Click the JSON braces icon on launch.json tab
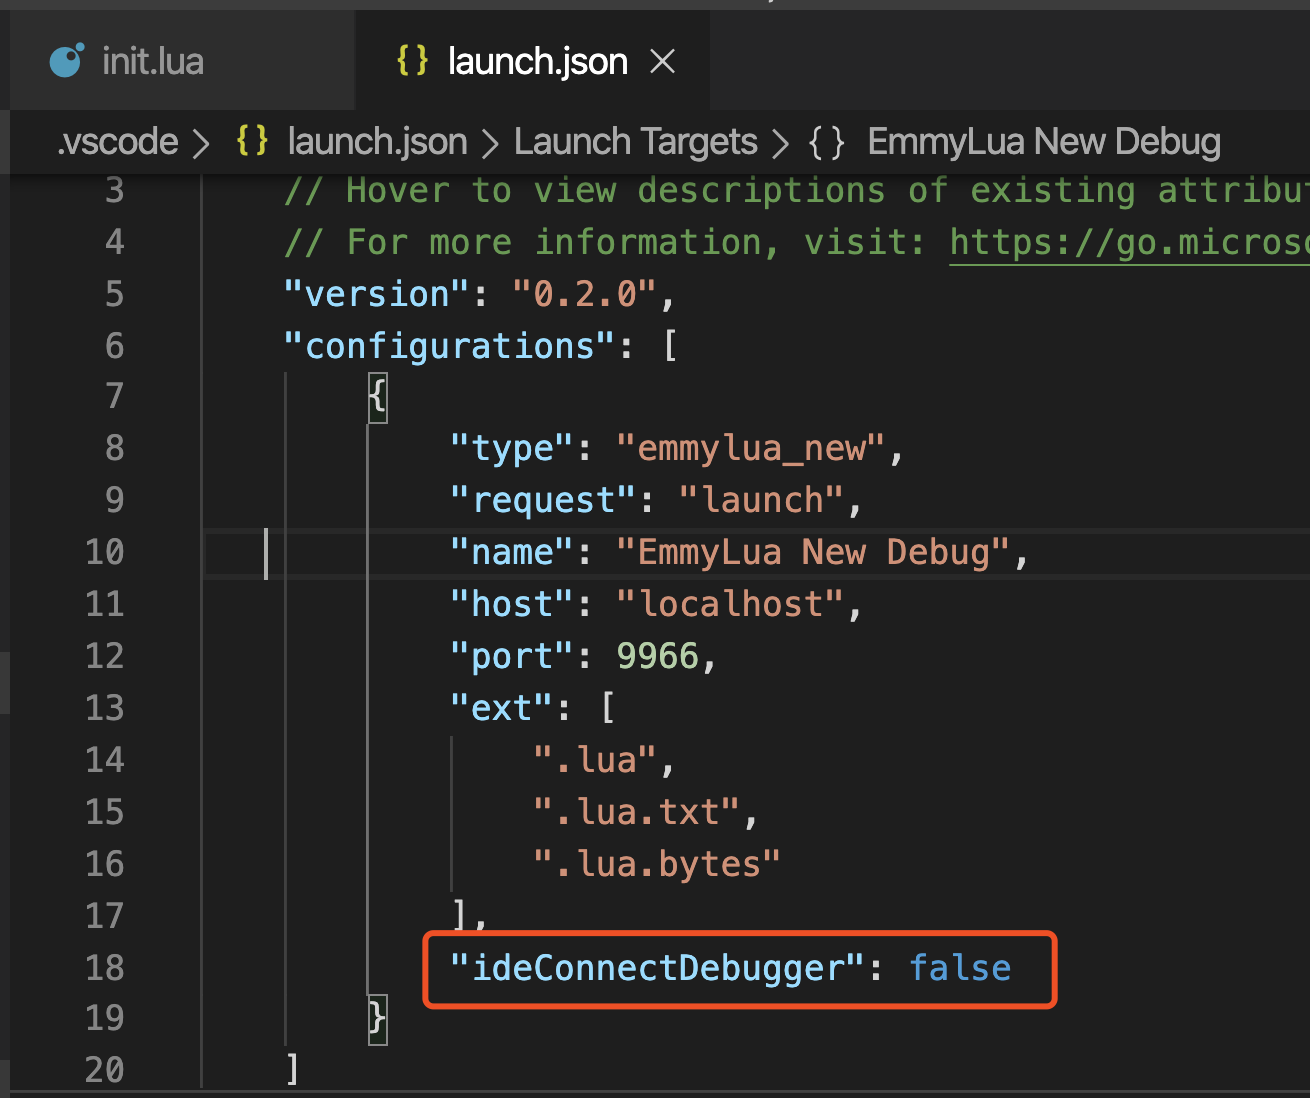This screenshot has width=1310, height=1098. (412, 61)
